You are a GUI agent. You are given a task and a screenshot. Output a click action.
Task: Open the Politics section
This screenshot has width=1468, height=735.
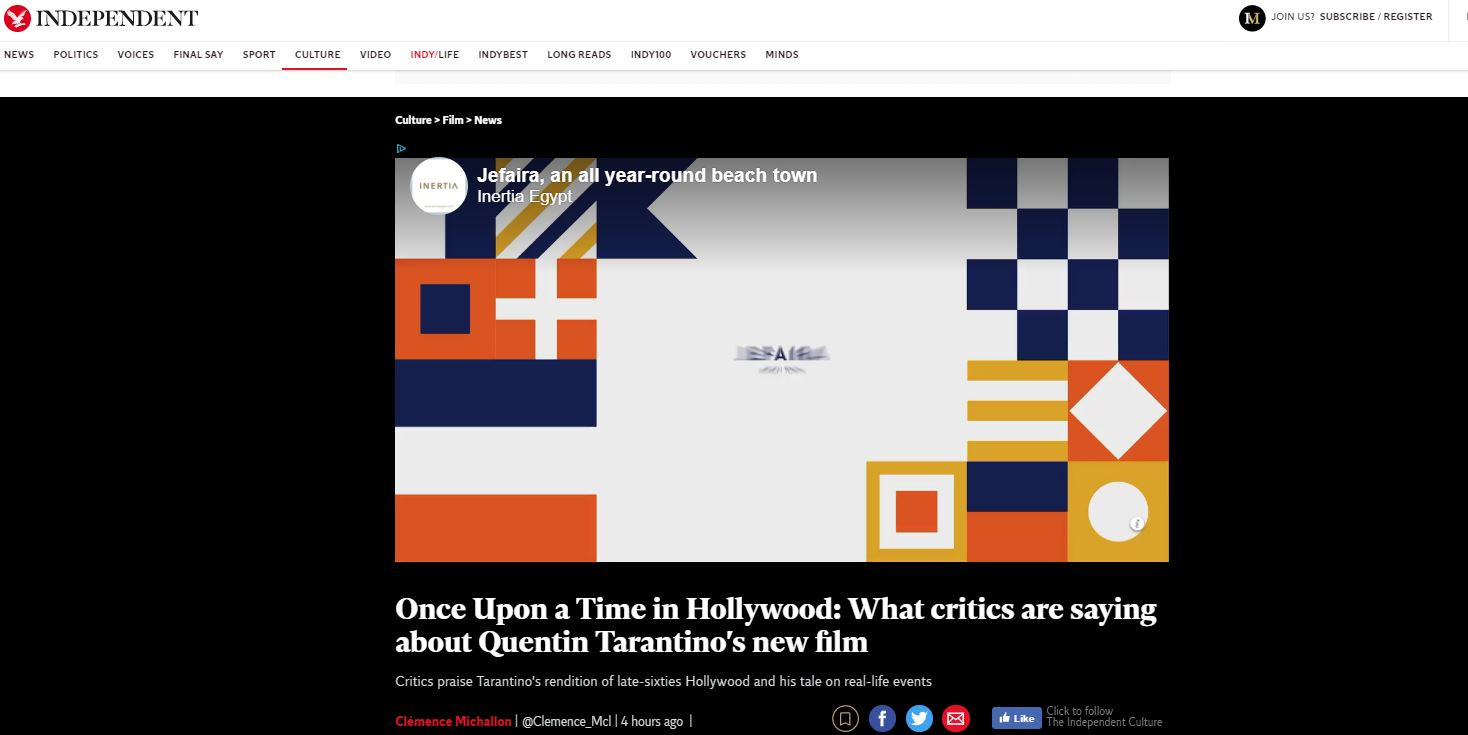click(76, 55)
